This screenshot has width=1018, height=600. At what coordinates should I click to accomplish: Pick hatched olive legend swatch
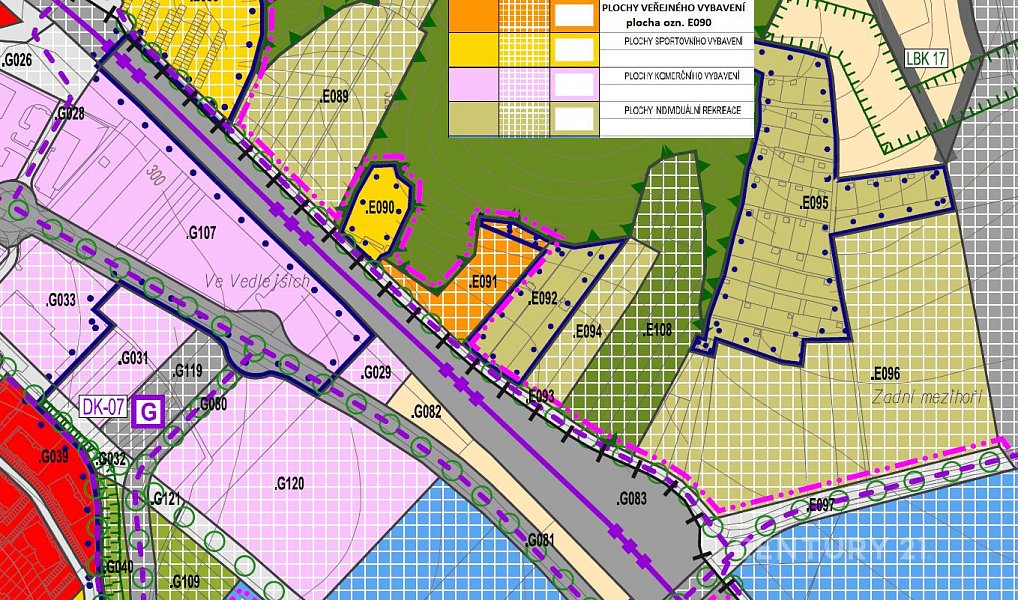[524, 119]
